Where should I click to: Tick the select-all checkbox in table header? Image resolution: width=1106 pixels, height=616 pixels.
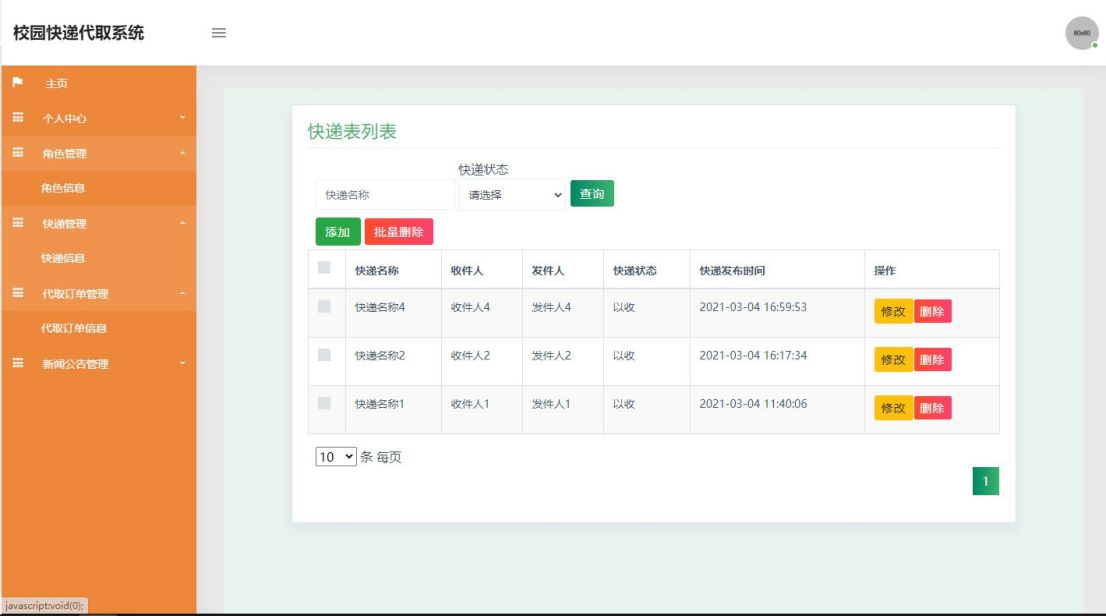pos(324,267)
